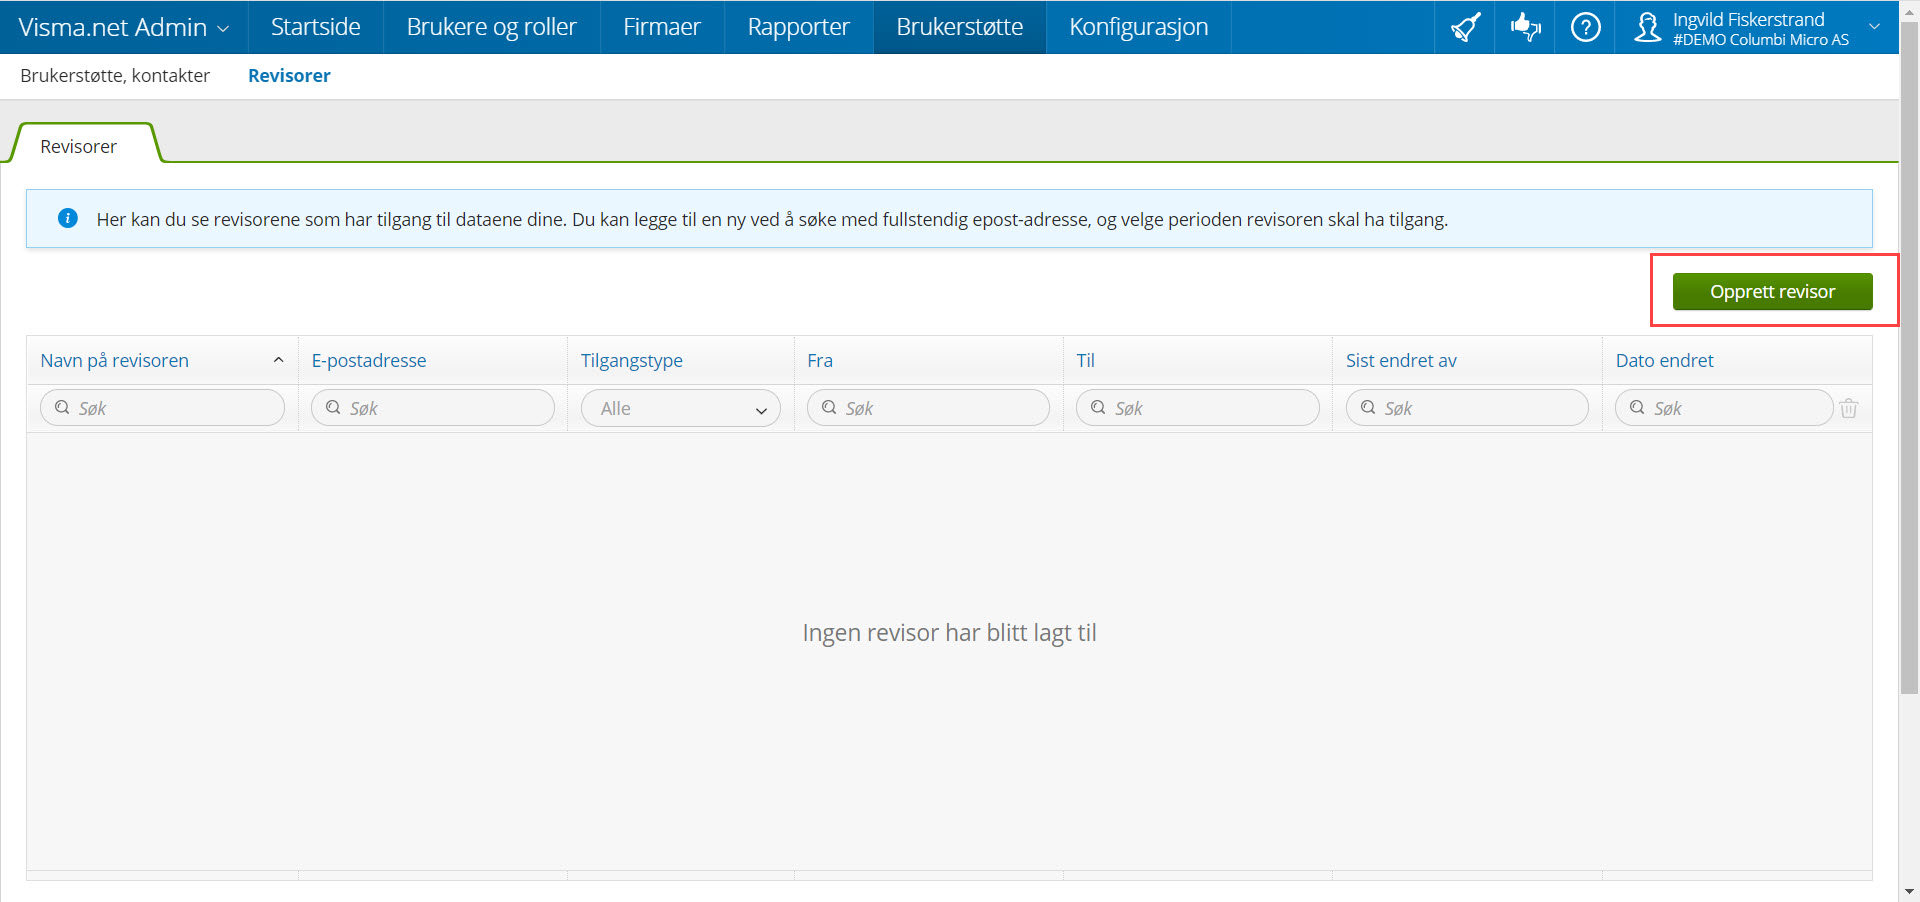Click the 'Ingen revisor har blitt lagt til' text
This screenshot has height=902, width=1920.
click(949, 633)
